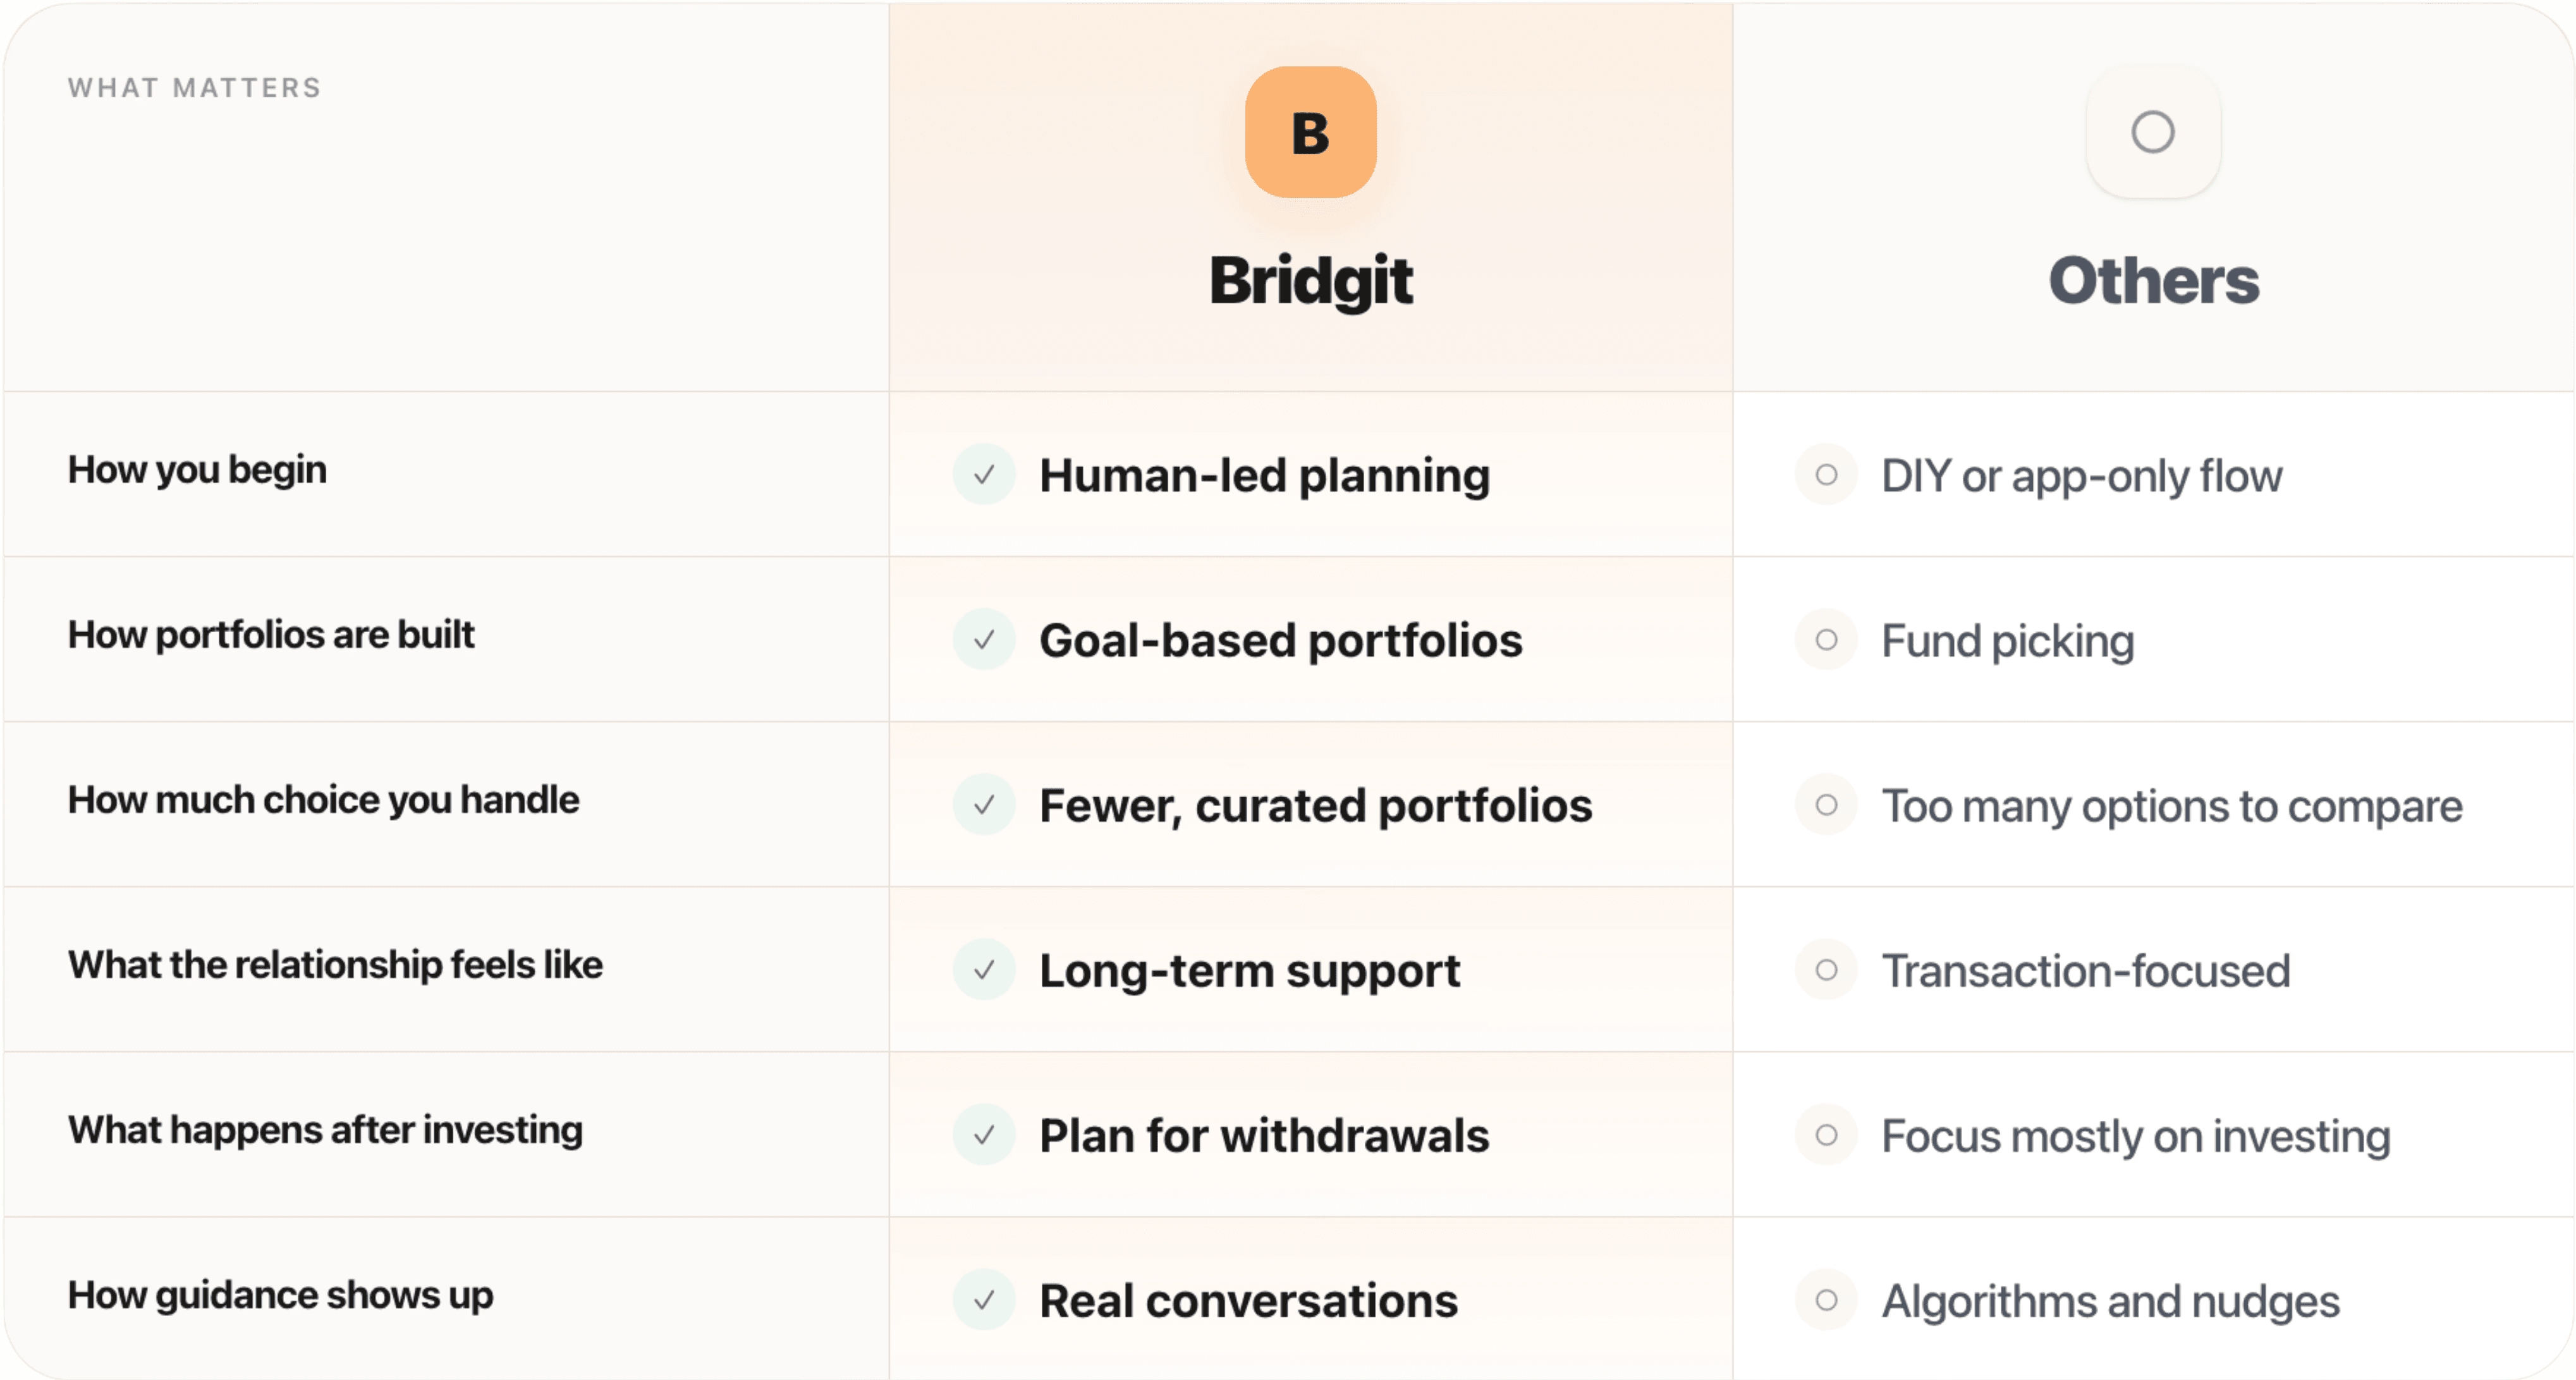
Task: Click the orange Bridgit B logo
Action: 1310,132
